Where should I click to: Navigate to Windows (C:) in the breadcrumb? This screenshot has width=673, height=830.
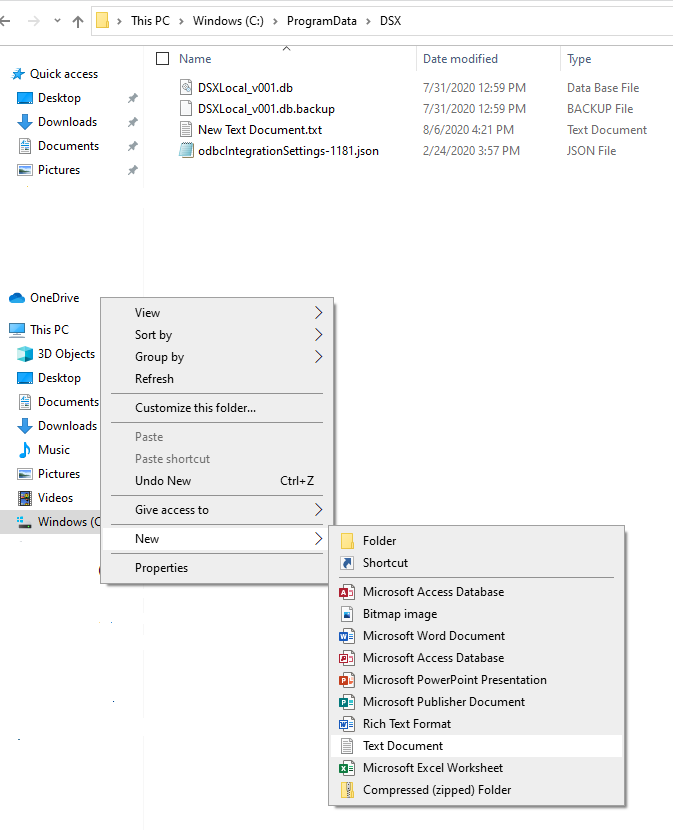click(228, 21)
